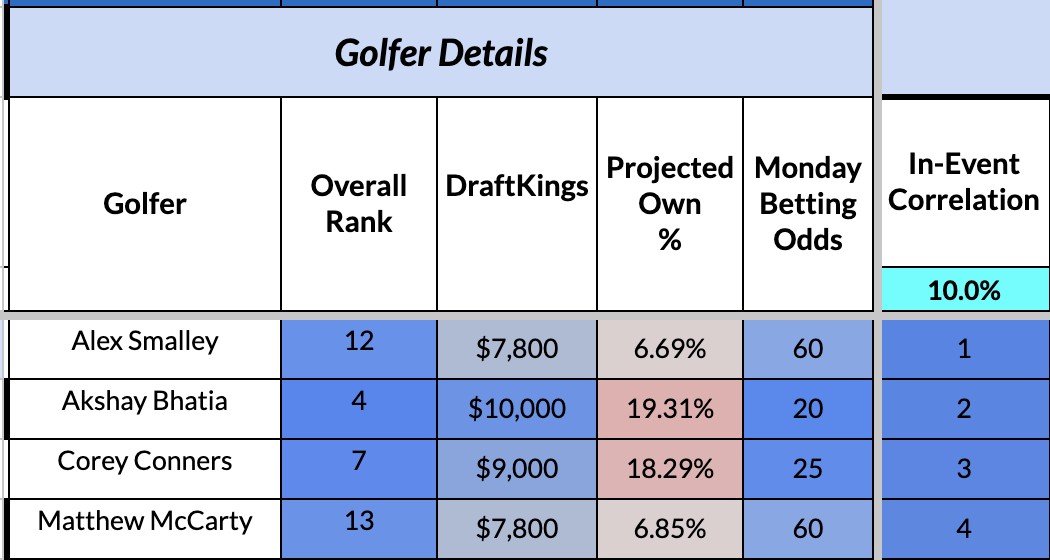Select the 6.69% projected ownership cell

[x=670, y=349]
